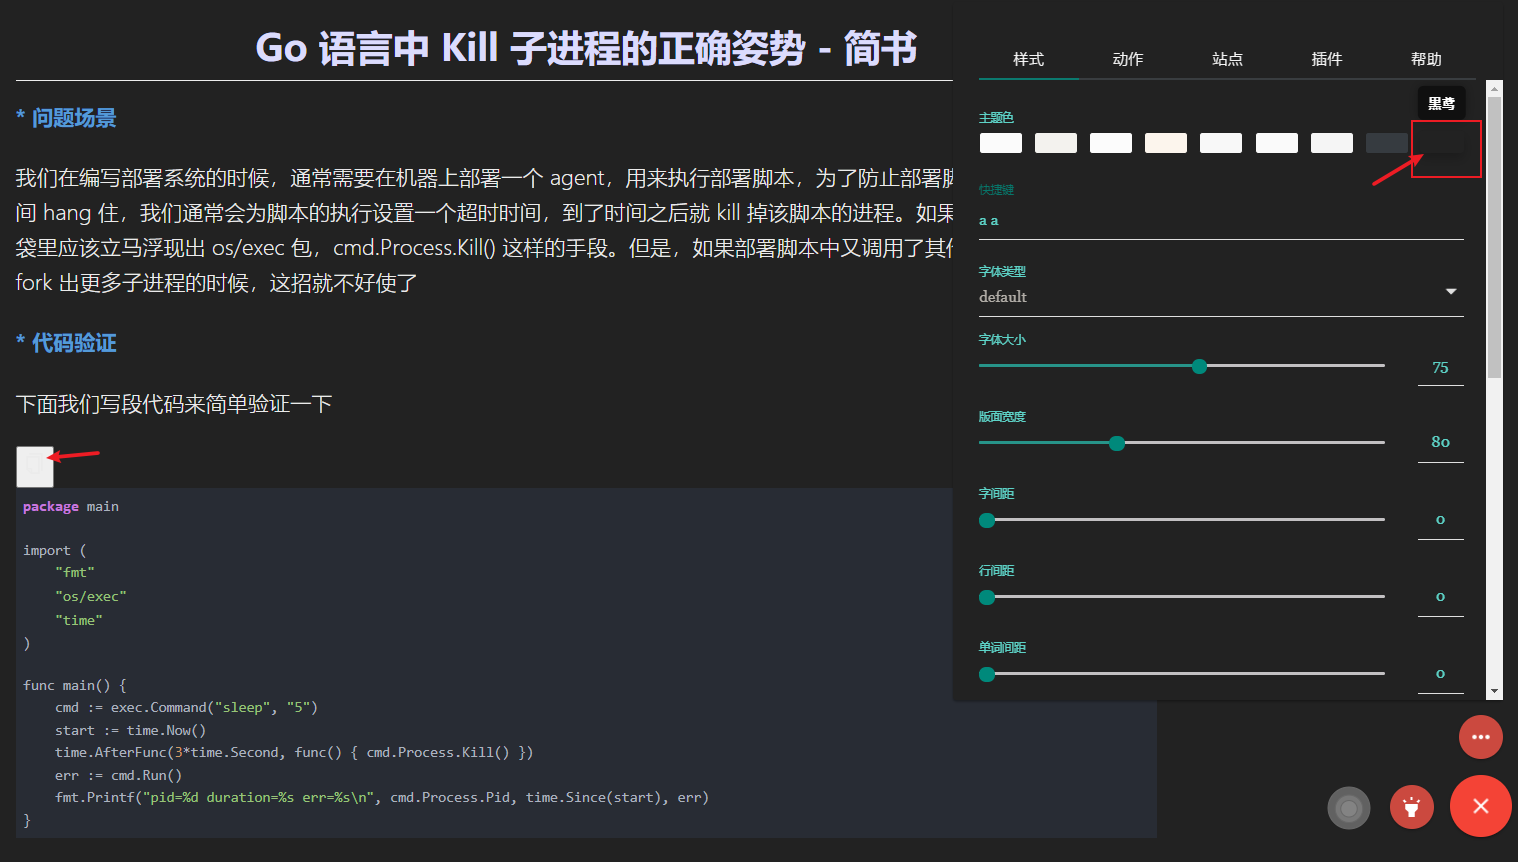Image resolution: width=1518 pixels, height=862 pixels.
Task: Switch to the 插件 tab
Action: (1327, 59)
